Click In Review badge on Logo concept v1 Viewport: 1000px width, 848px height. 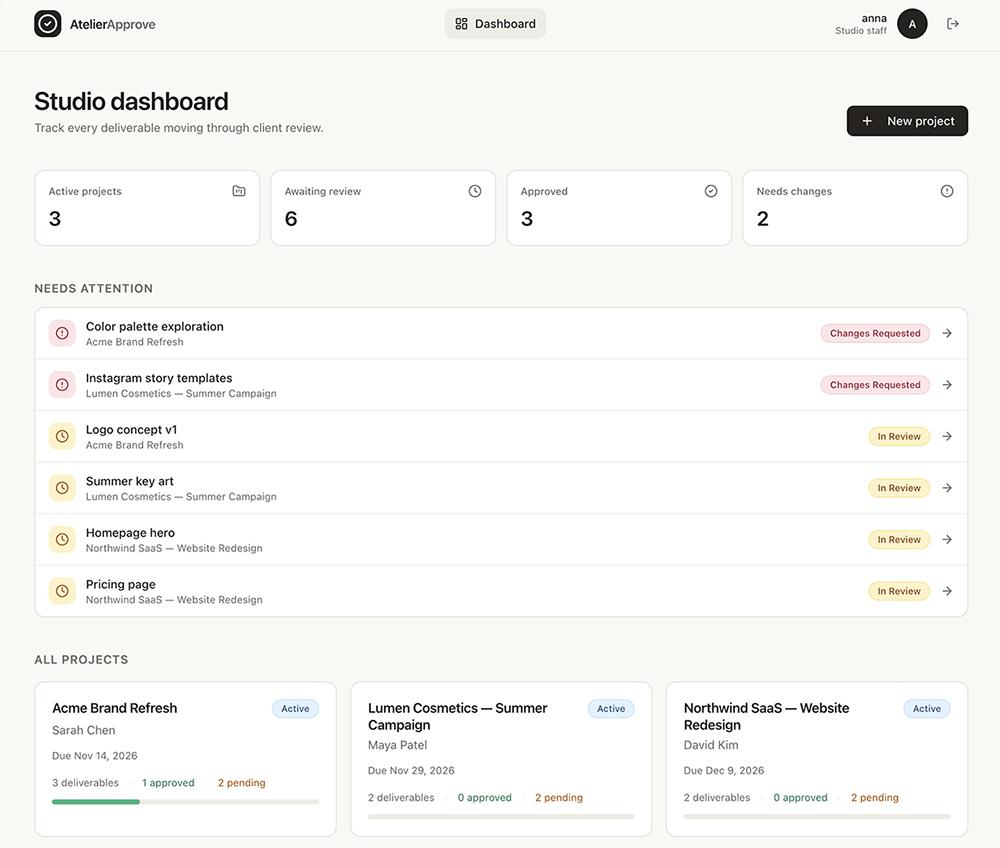[899, 436]
